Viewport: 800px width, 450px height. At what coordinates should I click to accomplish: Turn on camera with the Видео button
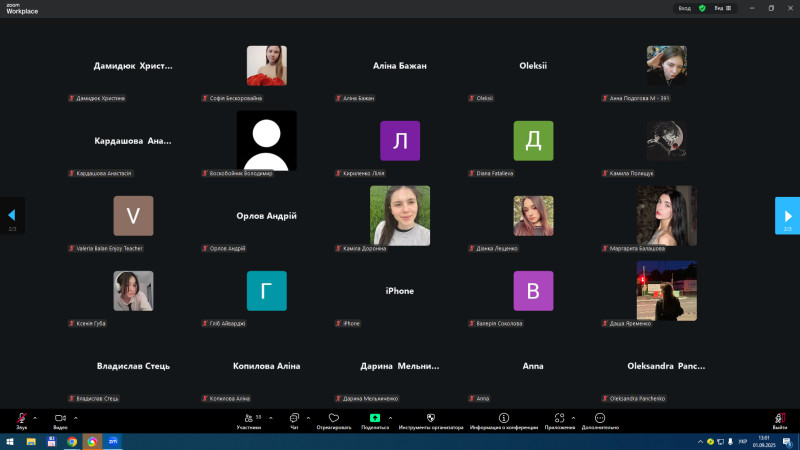point(60,419)
